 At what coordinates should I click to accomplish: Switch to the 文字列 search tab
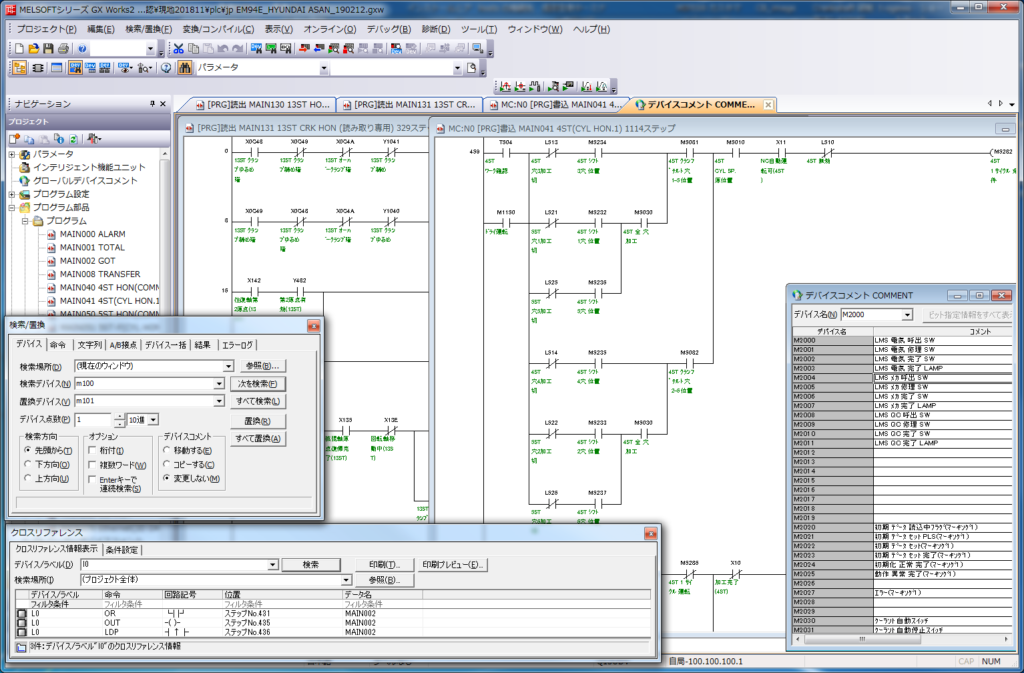pos(88,345)
